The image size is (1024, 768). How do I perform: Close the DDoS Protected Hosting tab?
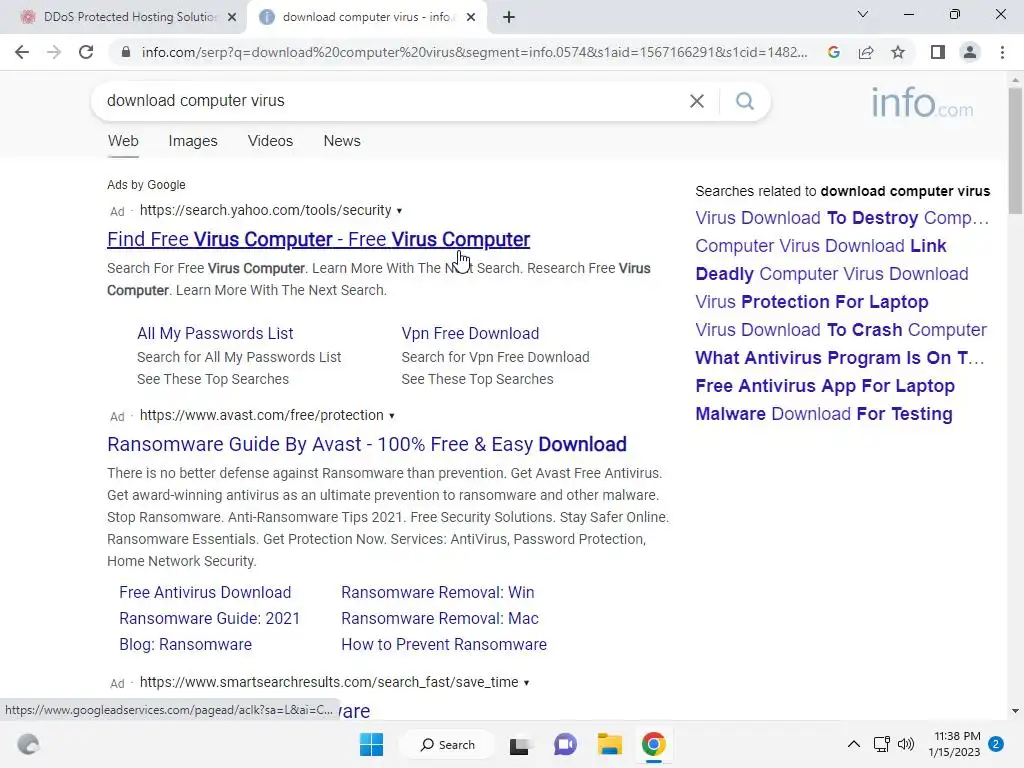[x=232, y=17]
